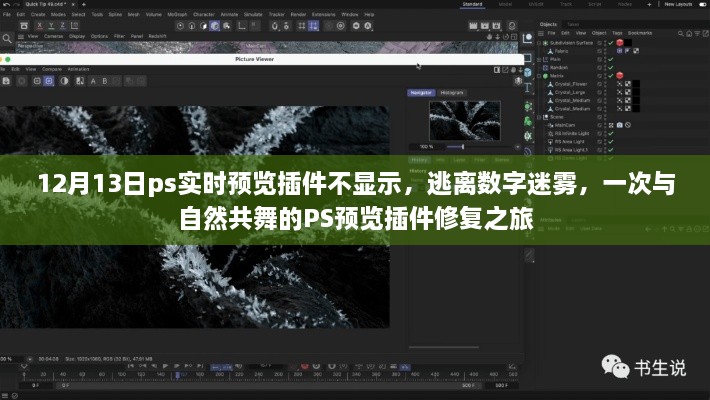The width and height of the screenshot is (710, 400).
Task: Open the Tags menu in Objects panel
Action: click(x=617, y=33)
